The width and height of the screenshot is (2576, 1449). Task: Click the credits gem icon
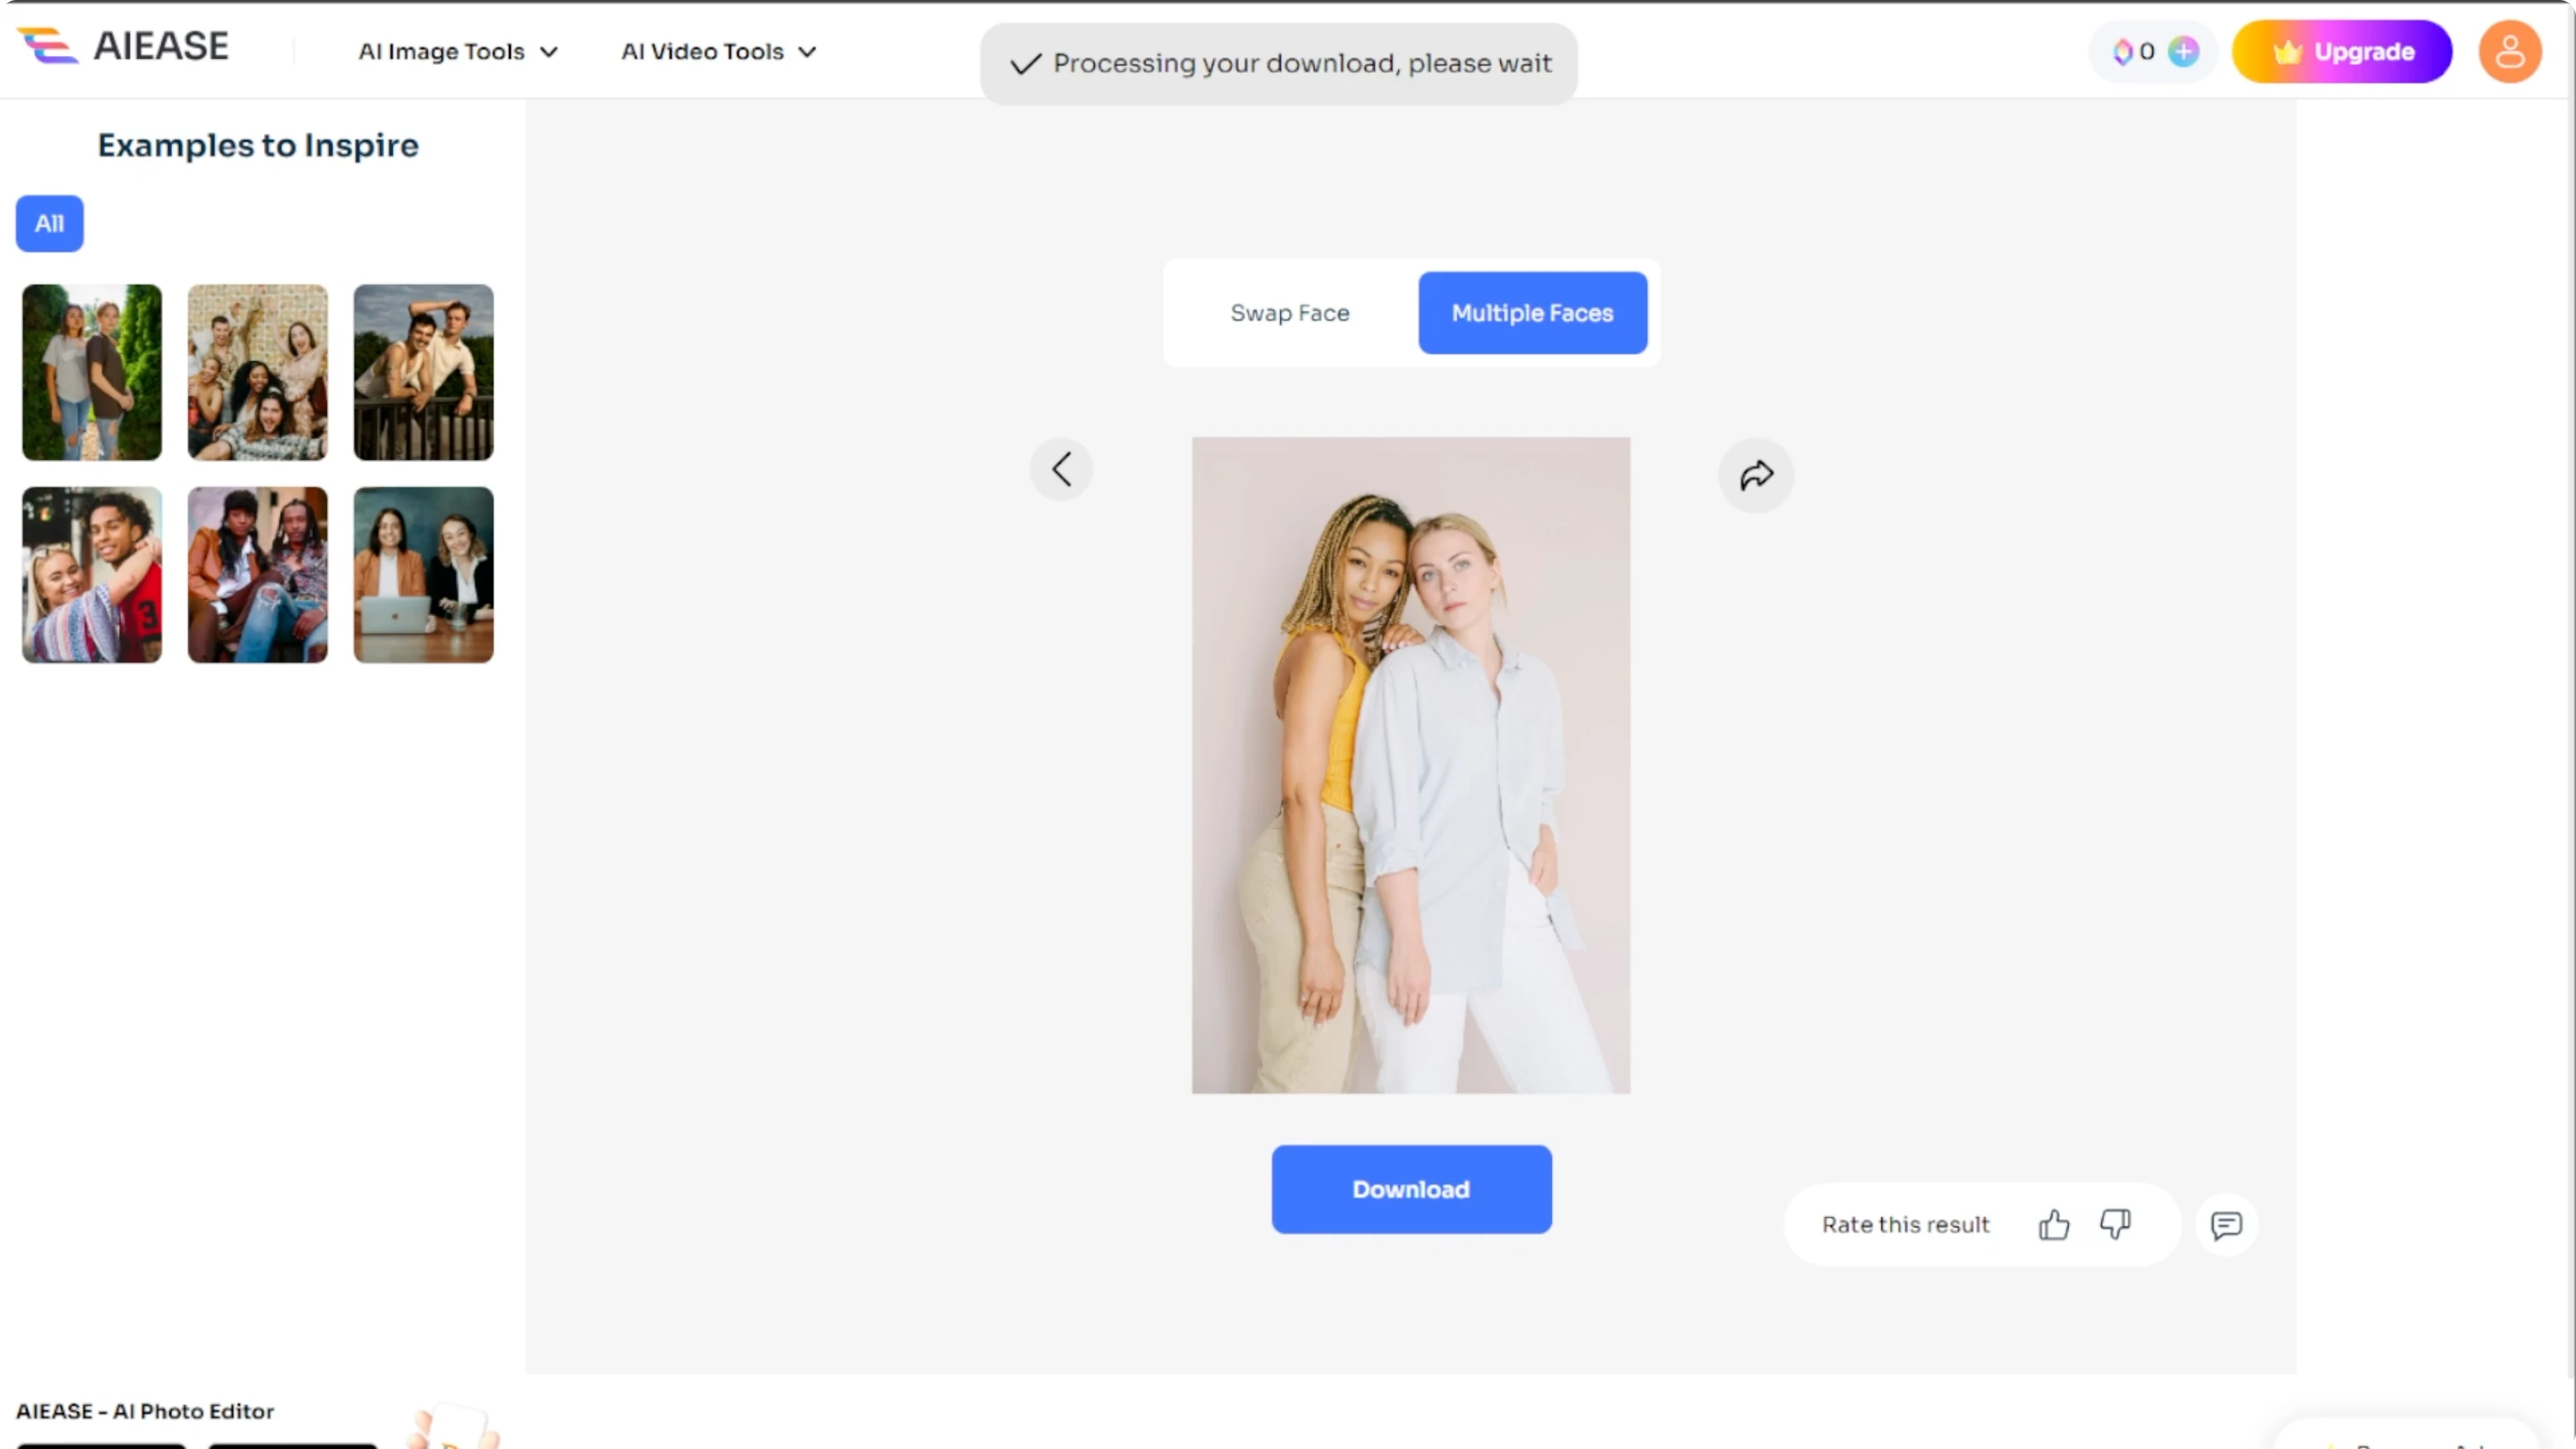(x=2122, y=51)
